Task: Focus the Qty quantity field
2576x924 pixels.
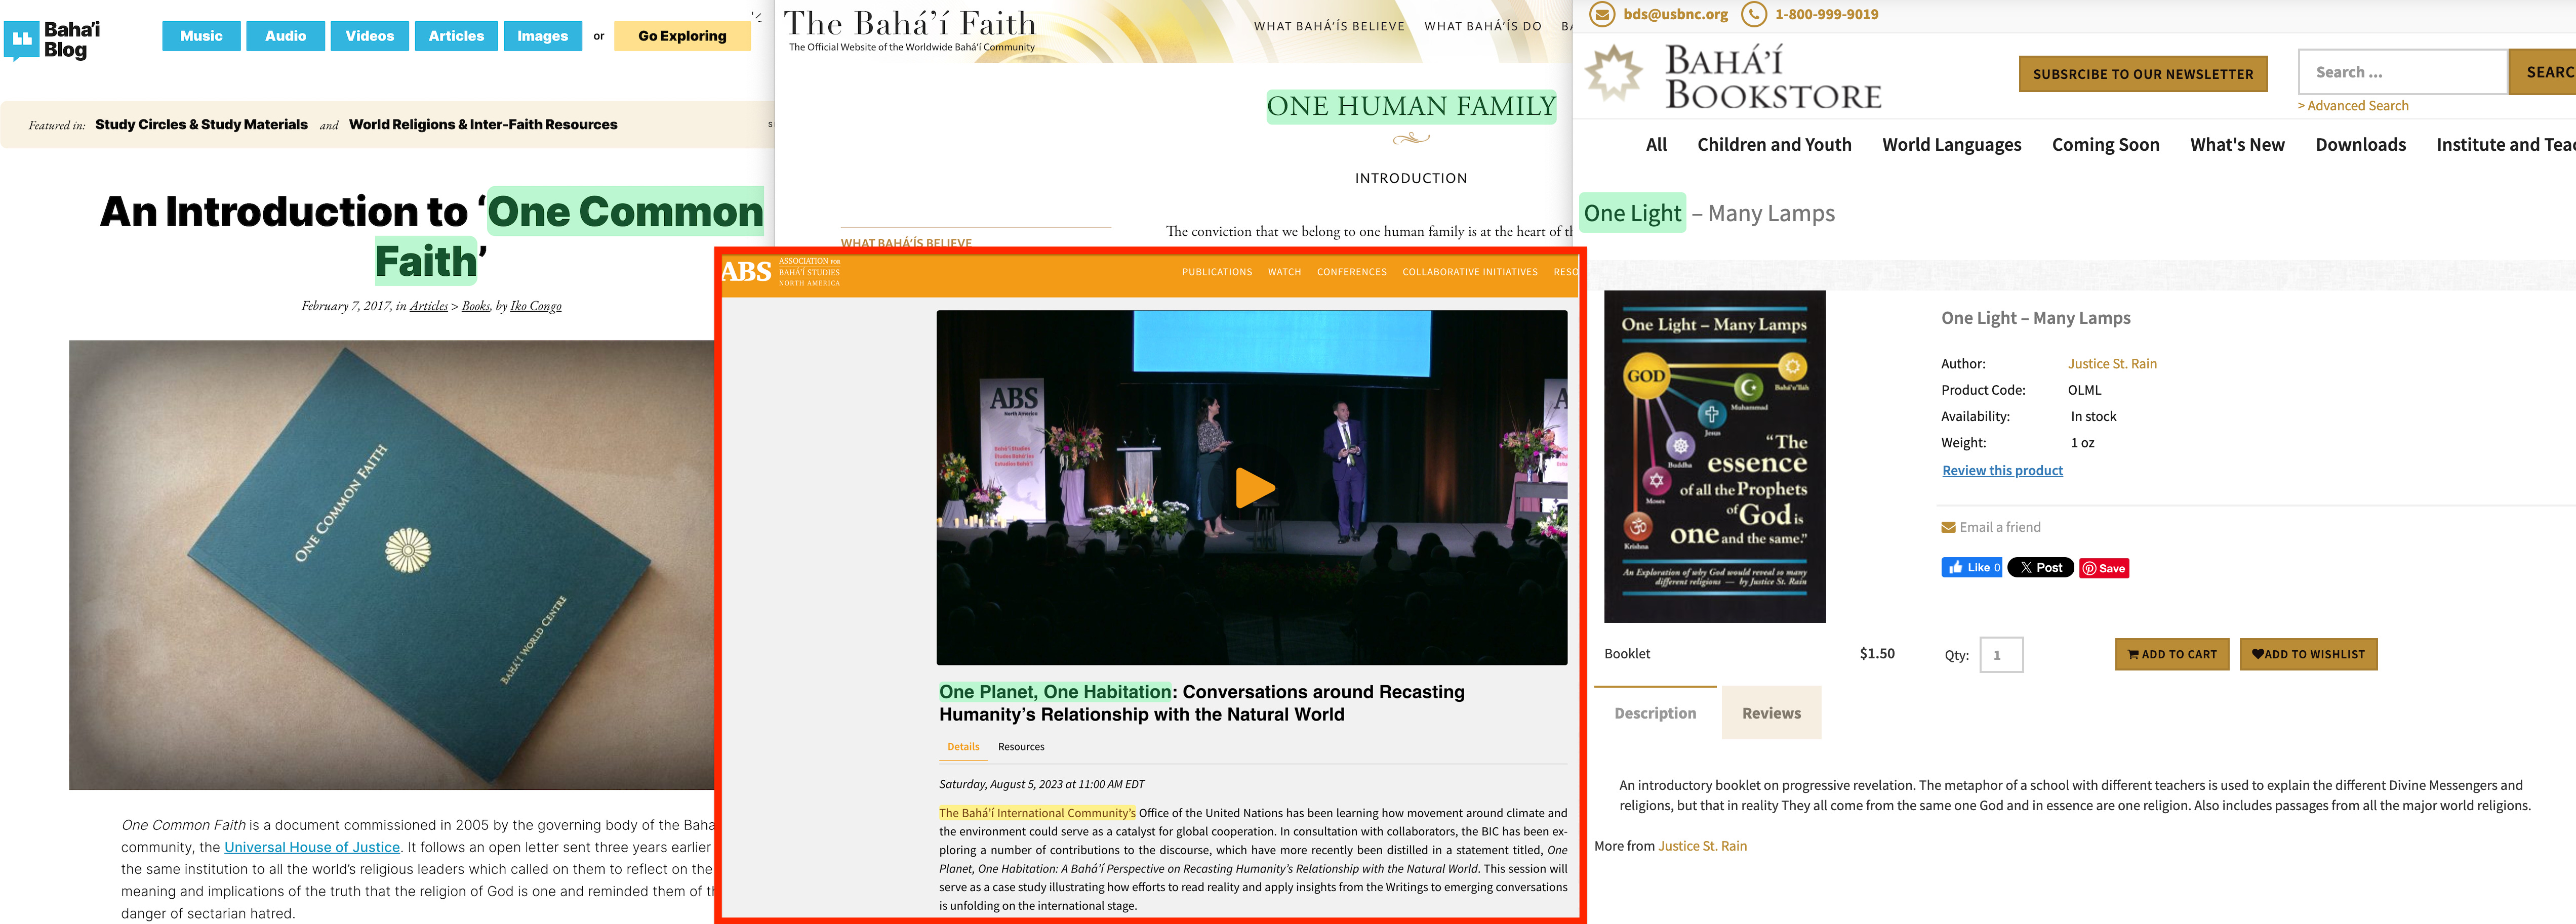Action: click(2001, 655)
